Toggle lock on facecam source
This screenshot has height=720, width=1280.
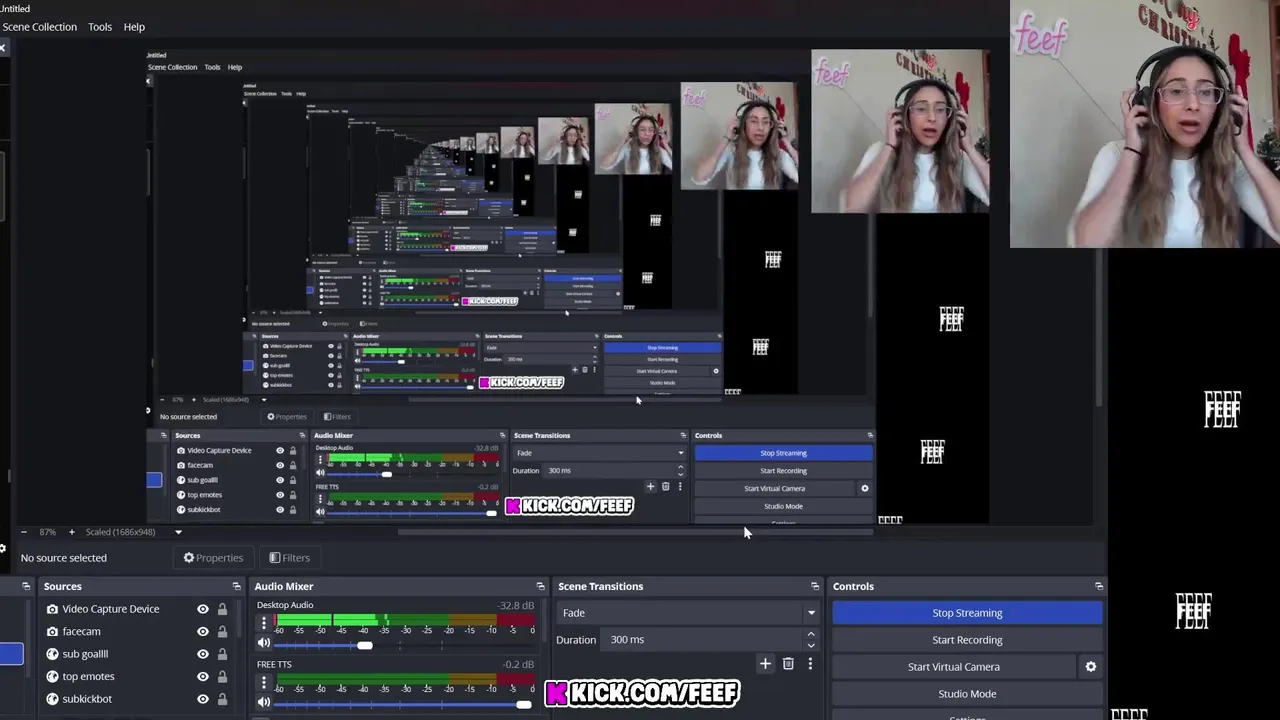222,631
